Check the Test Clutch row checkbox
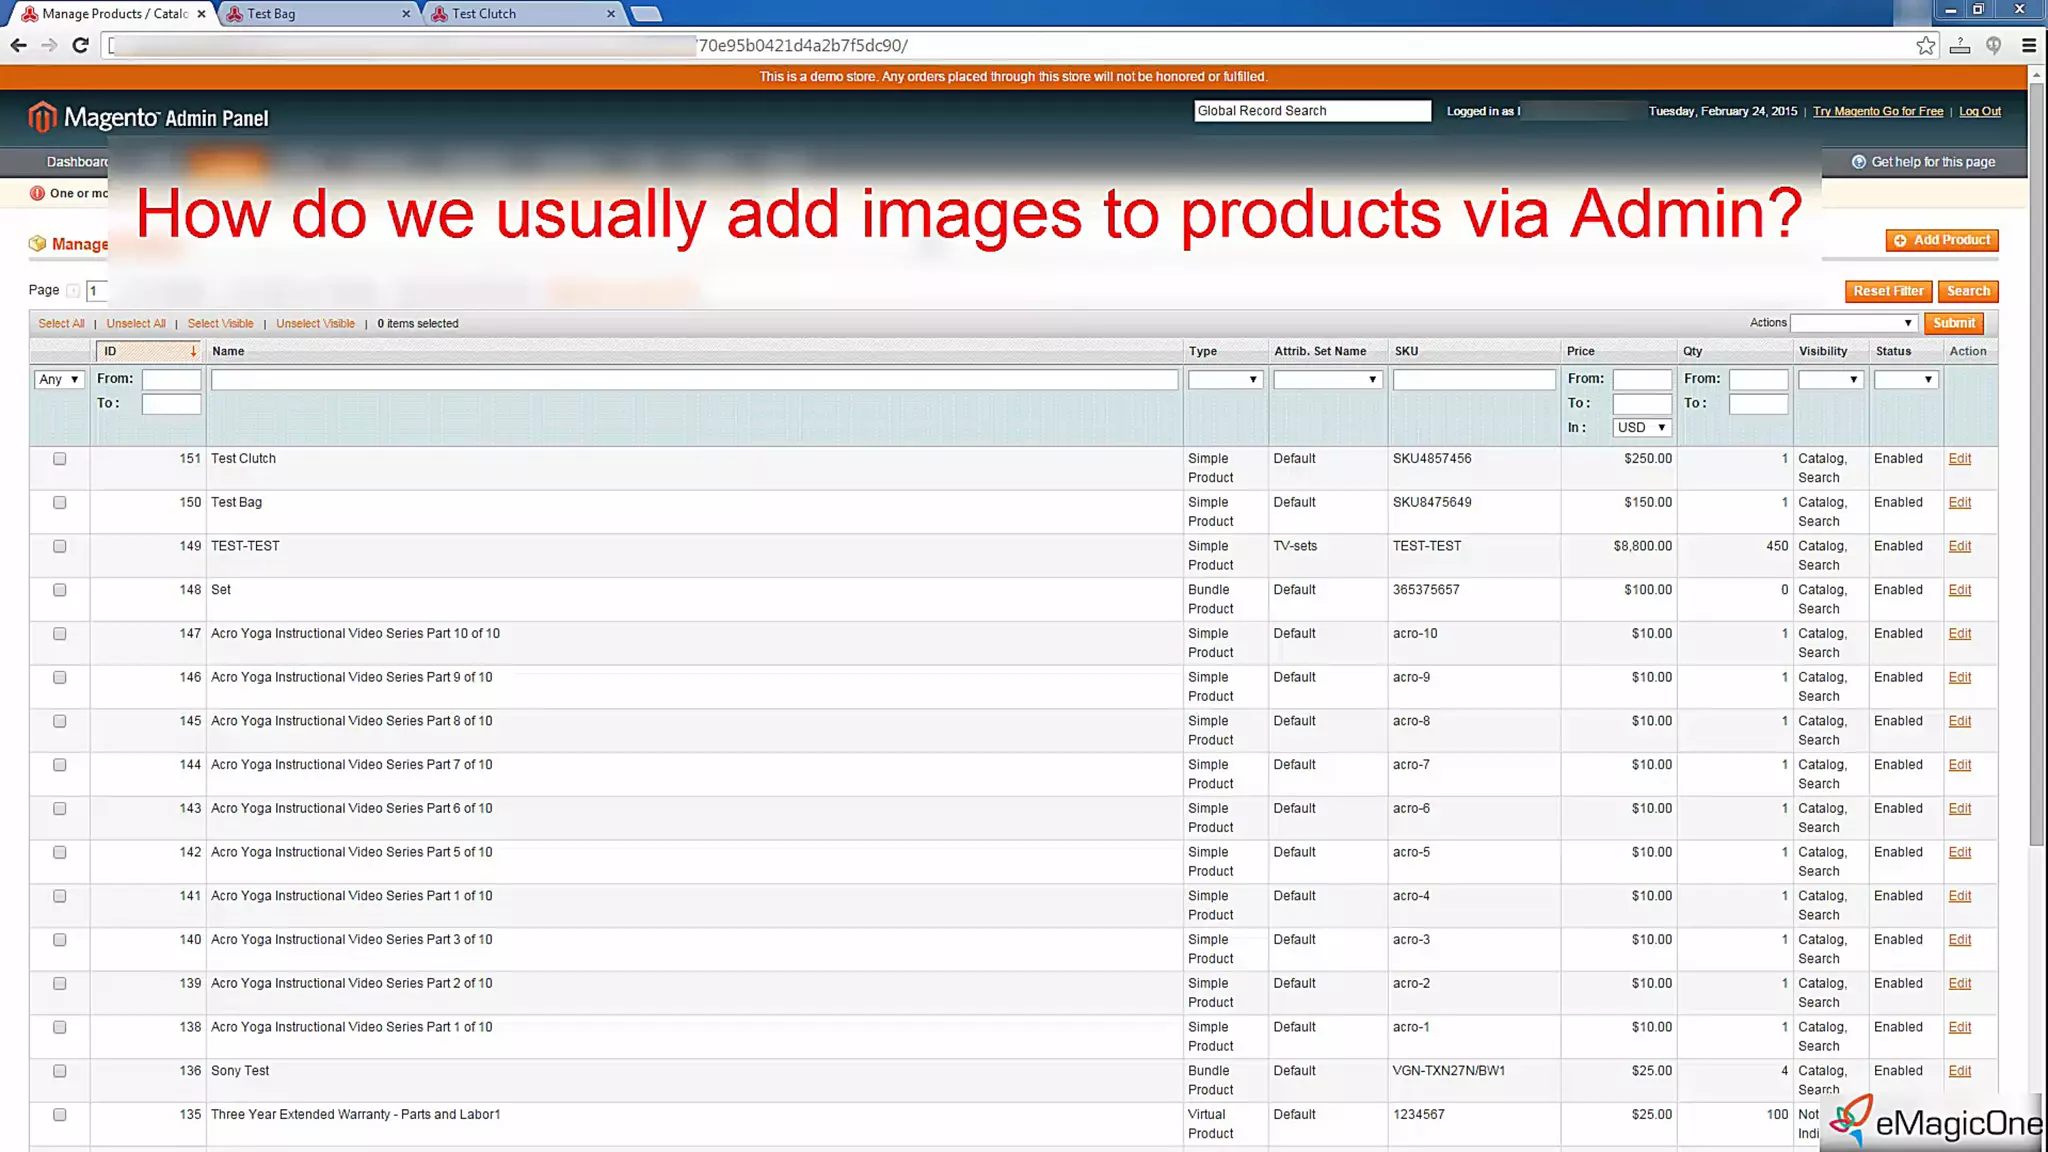 (60, 459)
